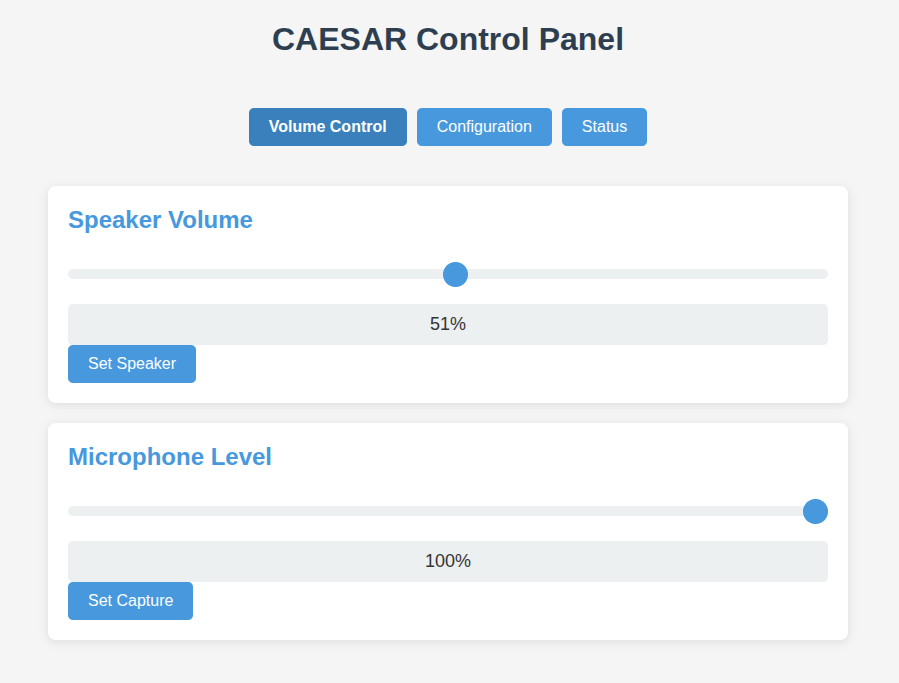
Task: Click Microphone Level track at the three-quarter point
Action: click(x=638, y=511)
